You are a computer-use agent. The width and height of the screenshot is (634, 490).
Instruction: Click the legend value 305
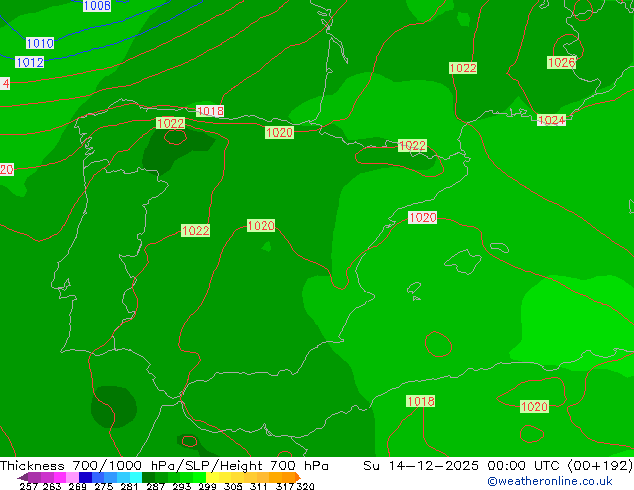pyautogui.click(x=233, y=486)
